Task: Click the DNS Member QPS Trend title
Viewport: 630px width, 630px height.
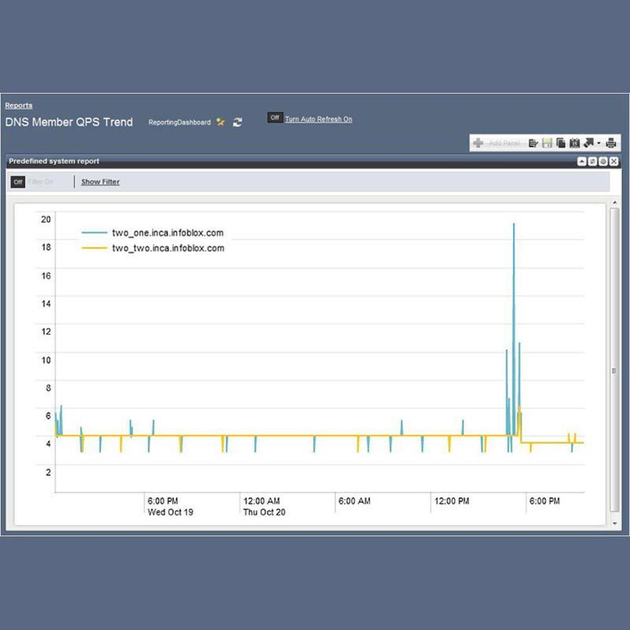Action: point(69,122)
